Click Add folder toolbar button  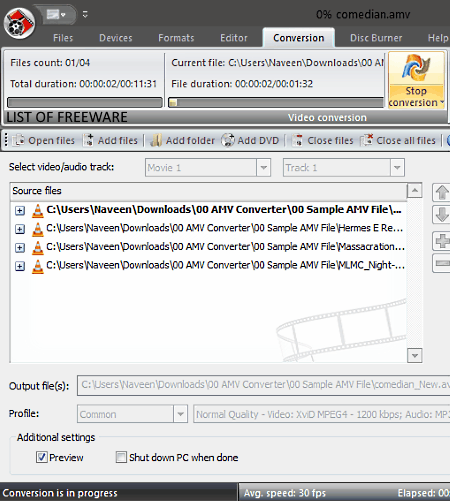(183, 140)
